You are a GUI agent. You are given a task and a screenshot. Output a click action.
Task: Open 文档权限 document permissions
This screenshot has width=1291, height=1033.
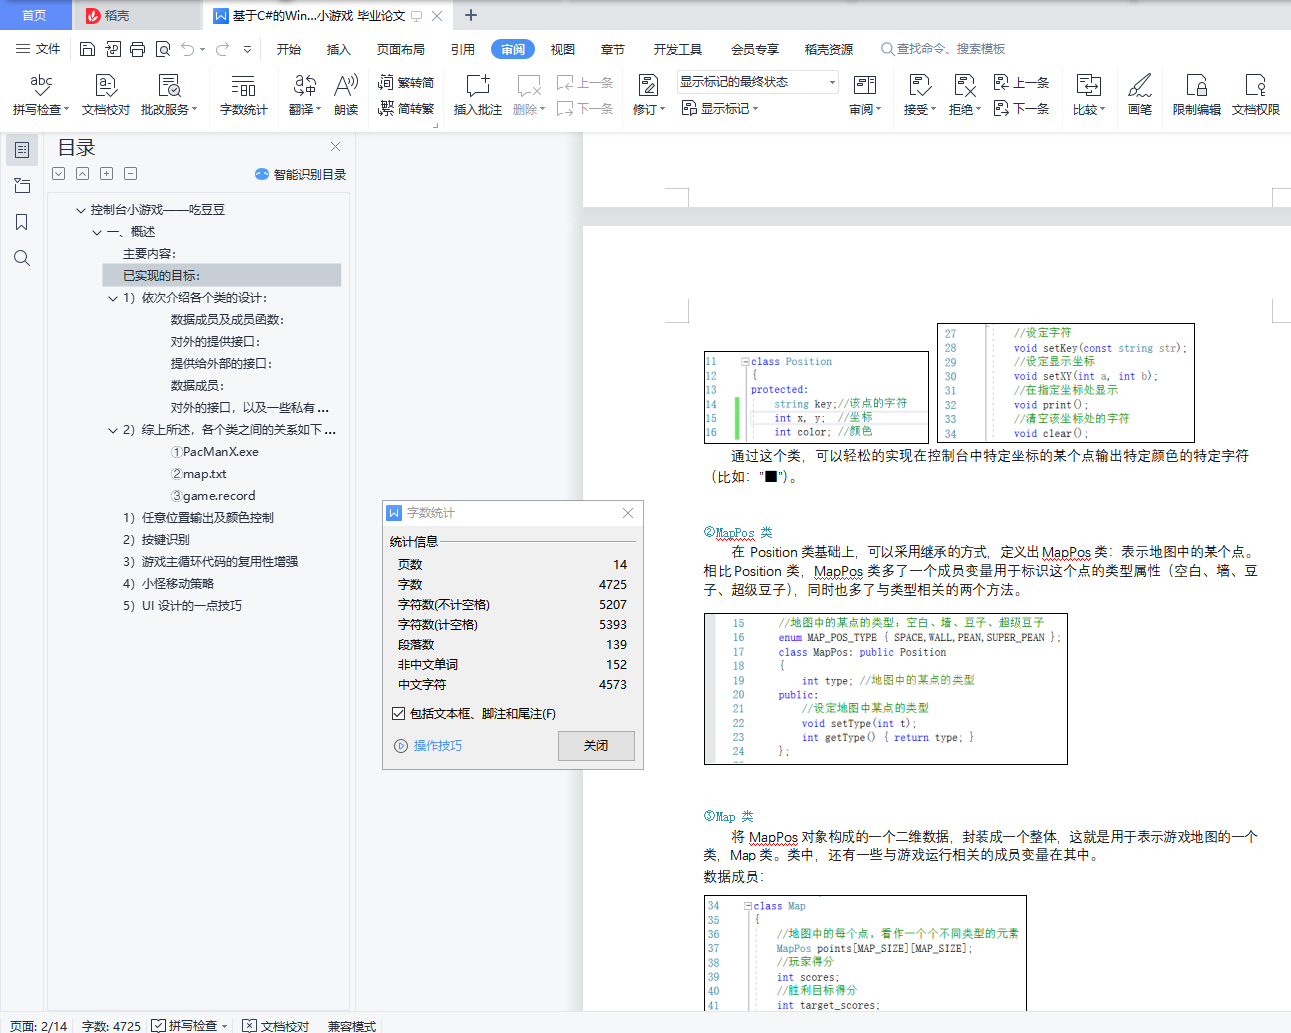[1256, 95]
